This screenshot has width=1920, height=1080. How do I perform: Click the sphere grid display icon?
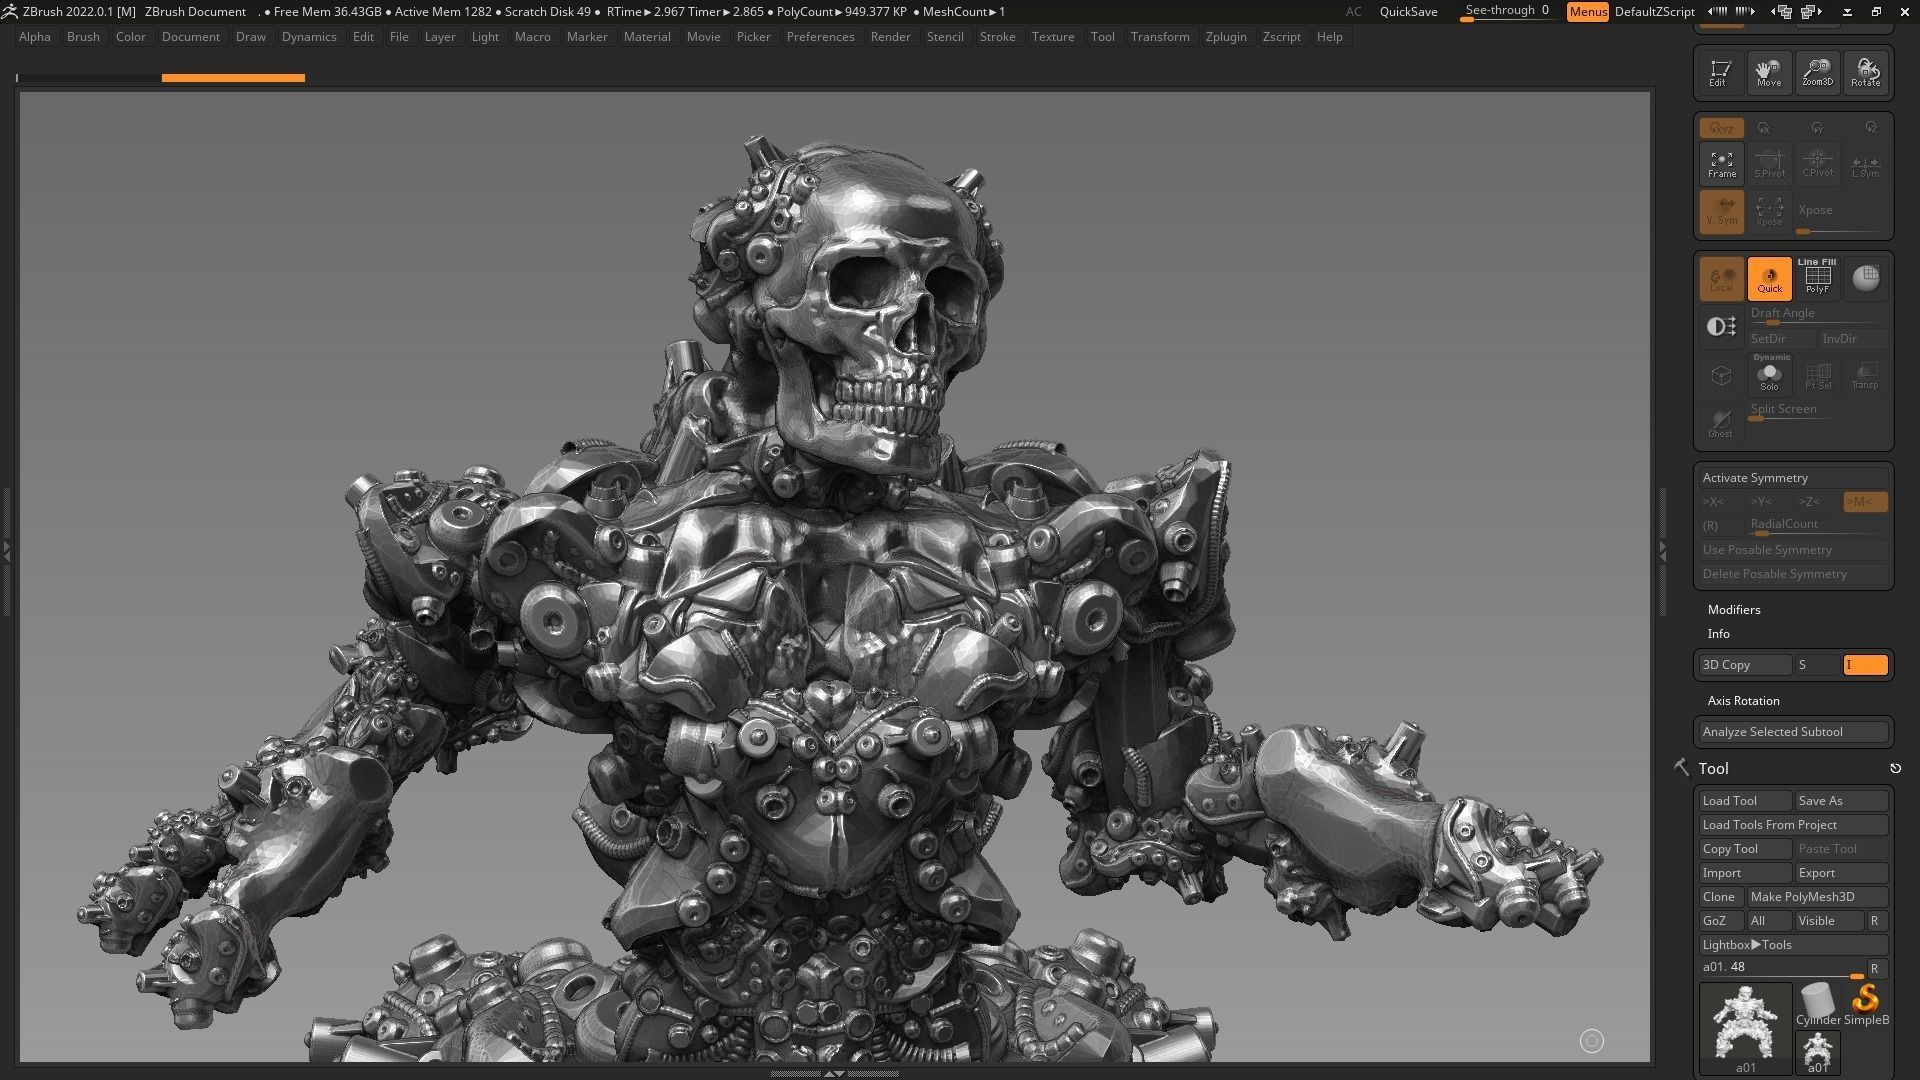1865,278
